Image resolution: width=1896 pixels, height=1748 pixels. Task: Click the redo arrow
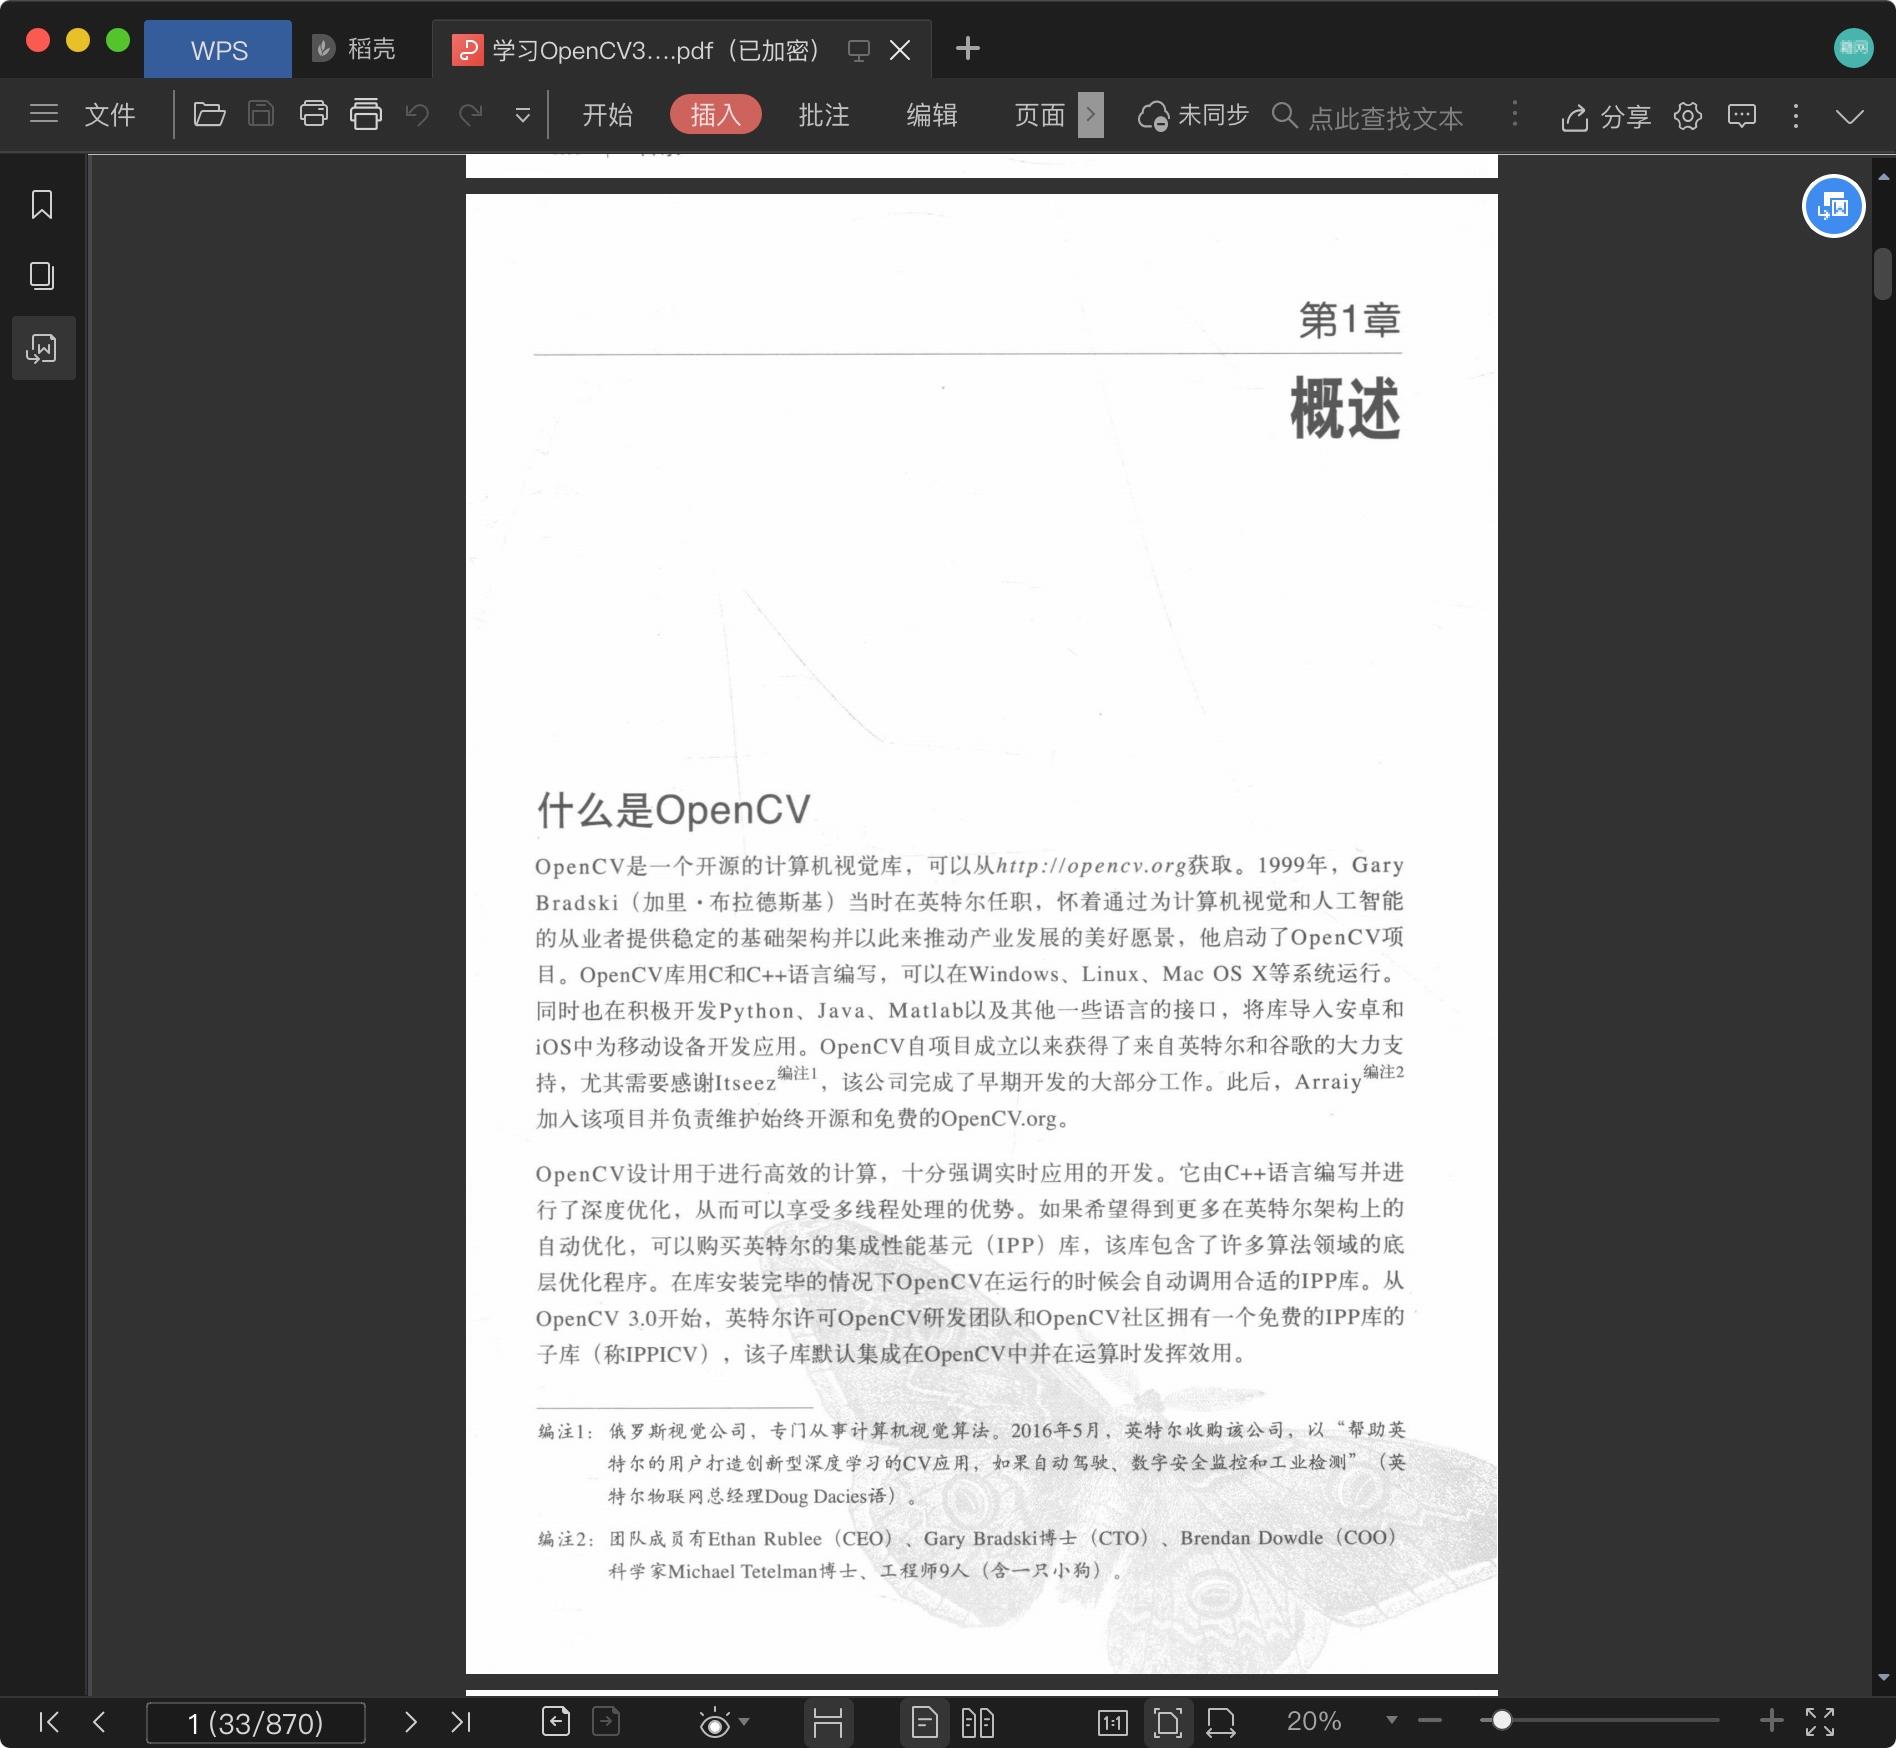pos(470,115)
